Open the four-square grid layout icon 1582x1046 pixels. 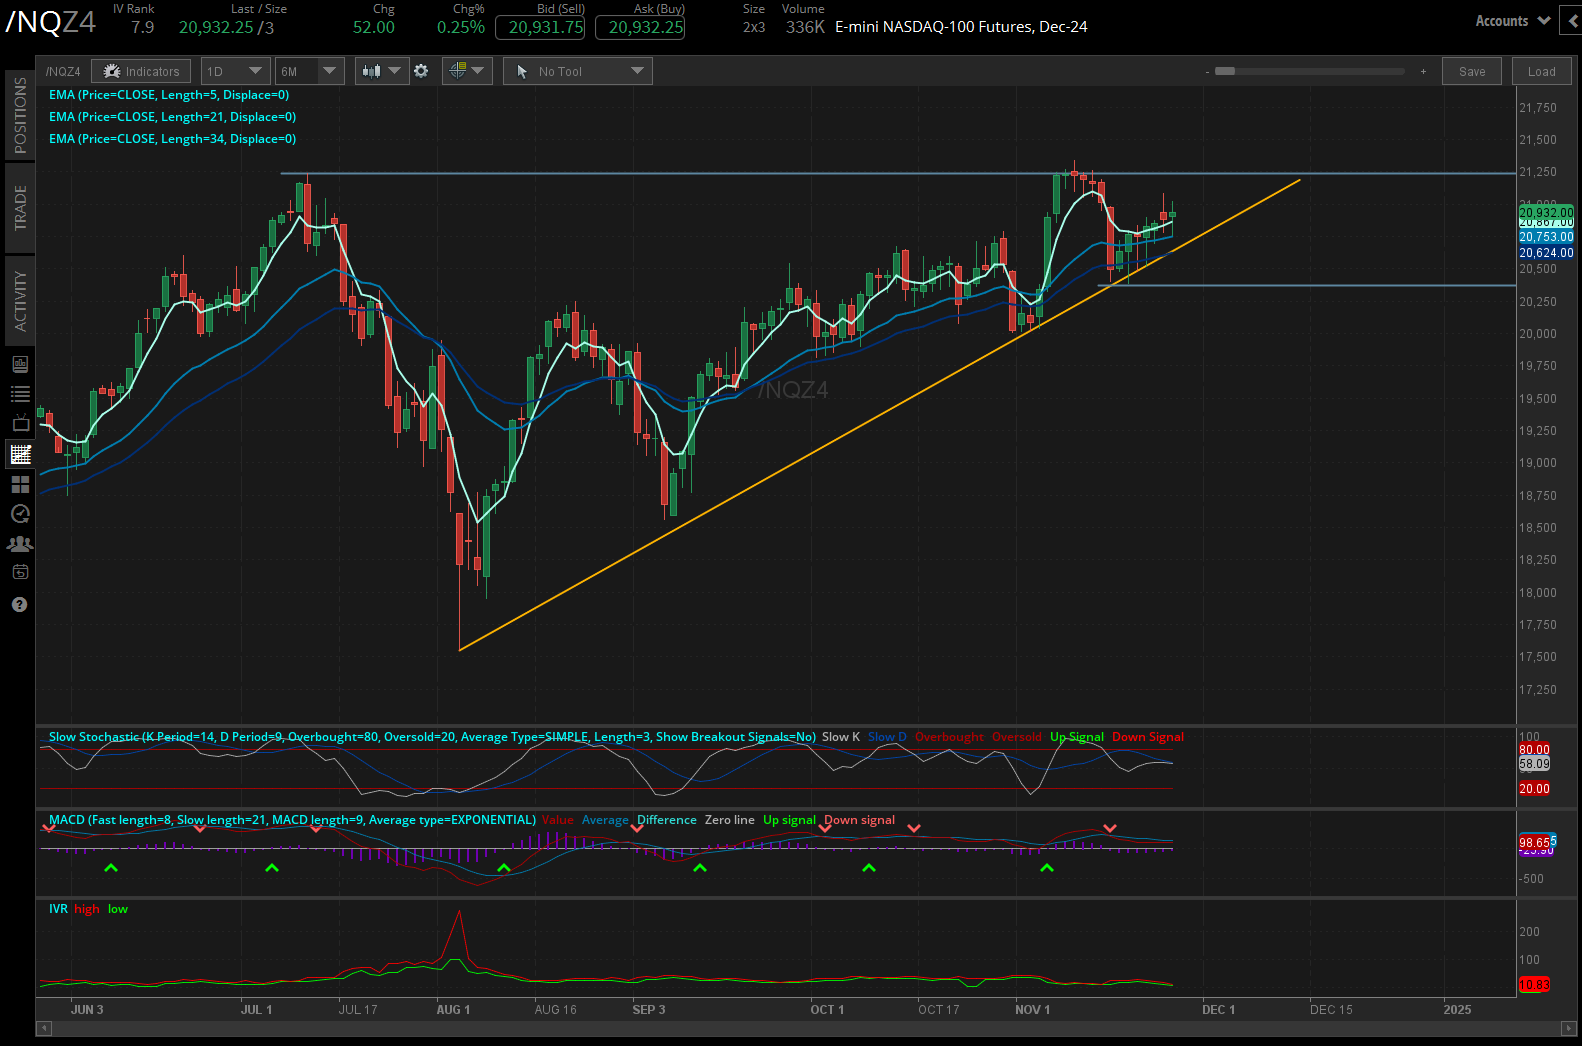pos(20,485)
